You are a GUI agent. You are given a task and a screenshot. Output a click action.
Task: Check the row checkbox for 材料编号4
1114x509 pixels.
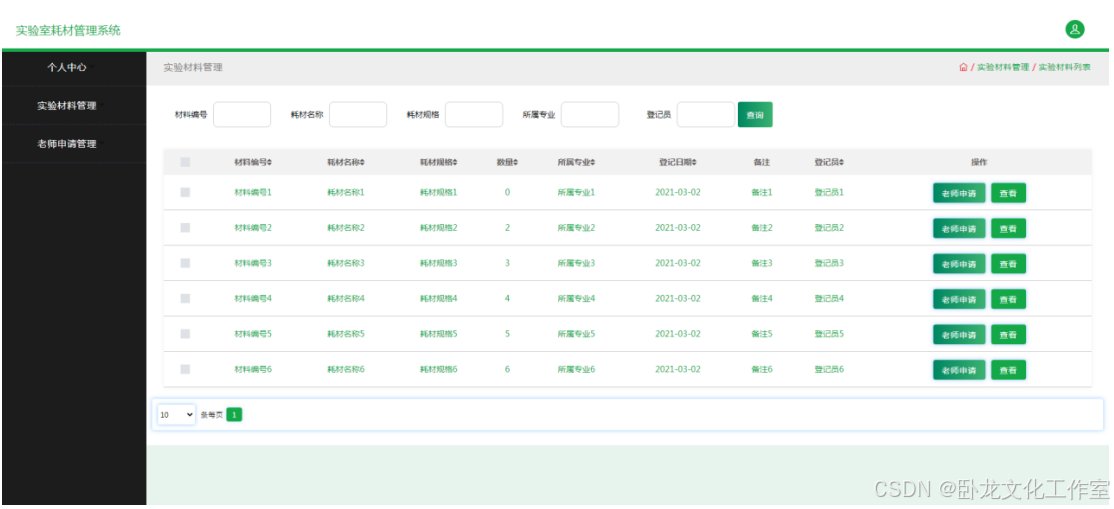tap(185, 299)
